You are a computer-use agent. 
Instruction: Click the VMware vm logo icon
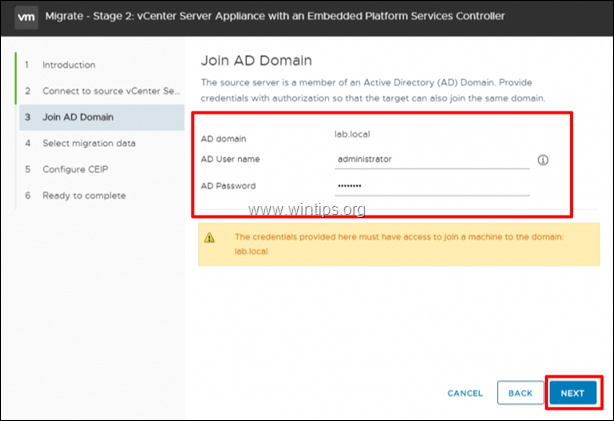(x=26, y=17)
